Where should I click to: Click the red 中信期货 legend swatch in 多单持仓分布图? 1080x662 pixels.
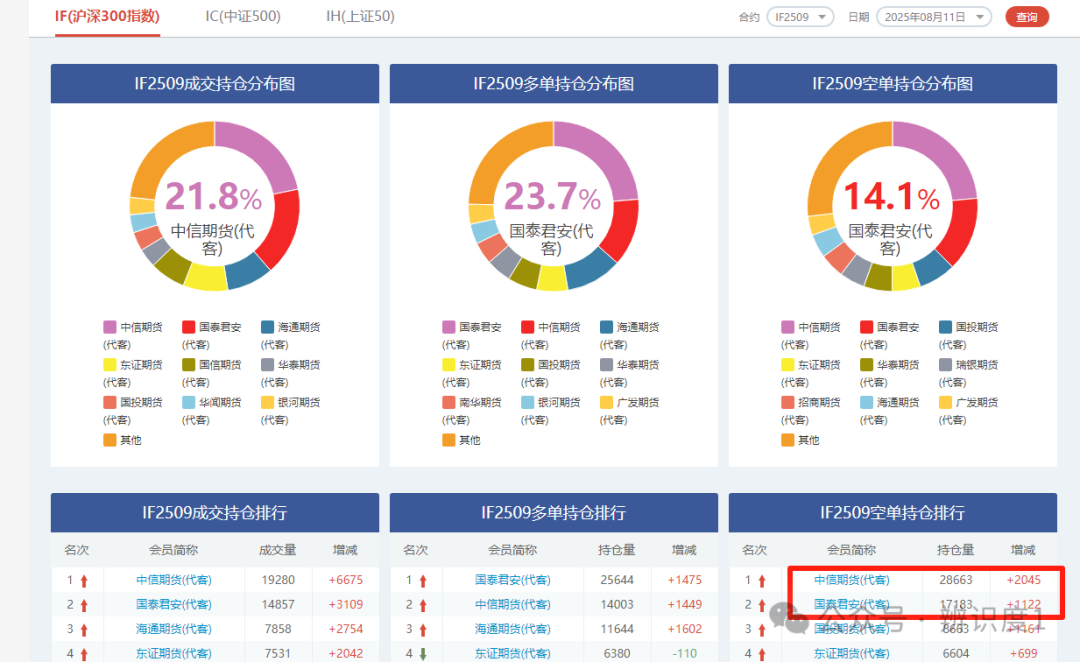click(x=528, y=327)
